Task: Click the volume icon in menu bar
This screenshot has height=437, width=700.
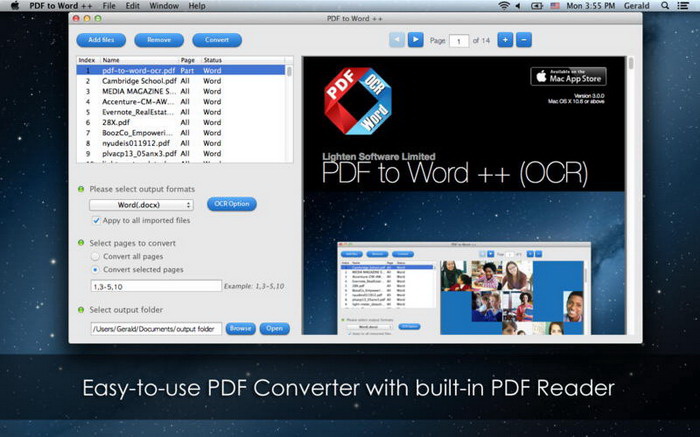Action: coord(518,6)
